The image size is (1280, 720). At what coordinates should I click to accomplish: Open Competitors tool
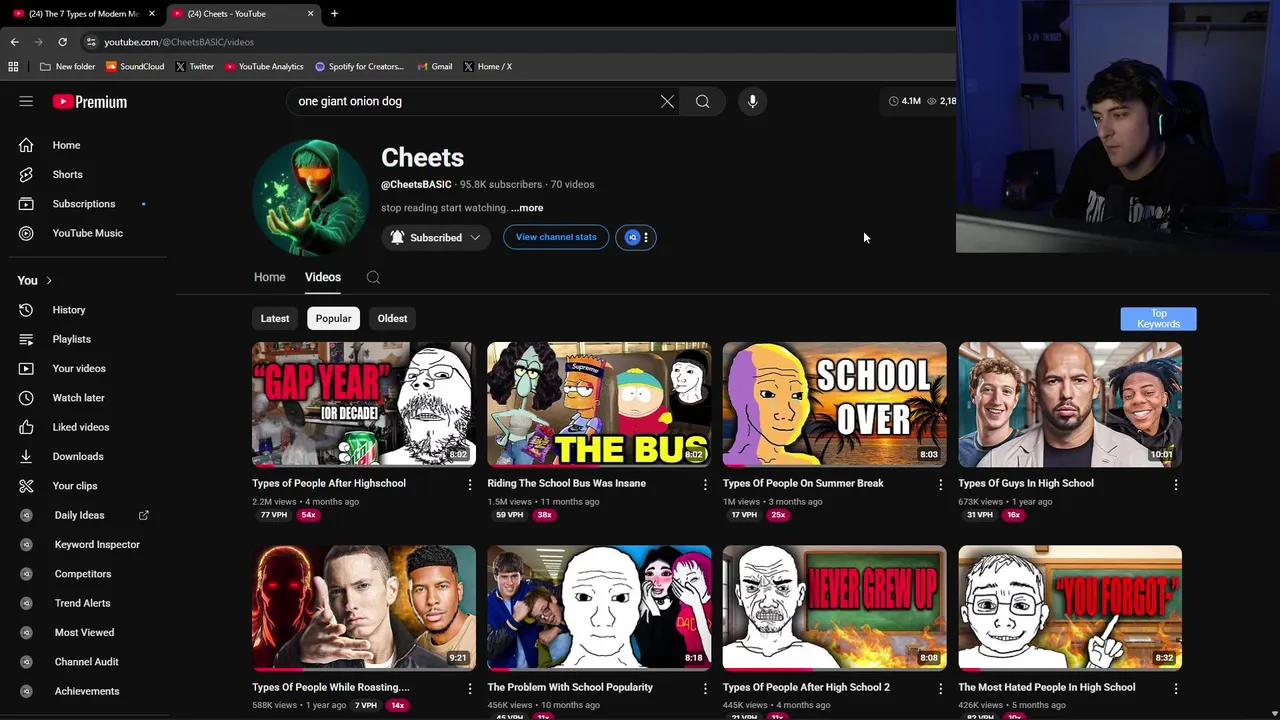tap(85, 574)
